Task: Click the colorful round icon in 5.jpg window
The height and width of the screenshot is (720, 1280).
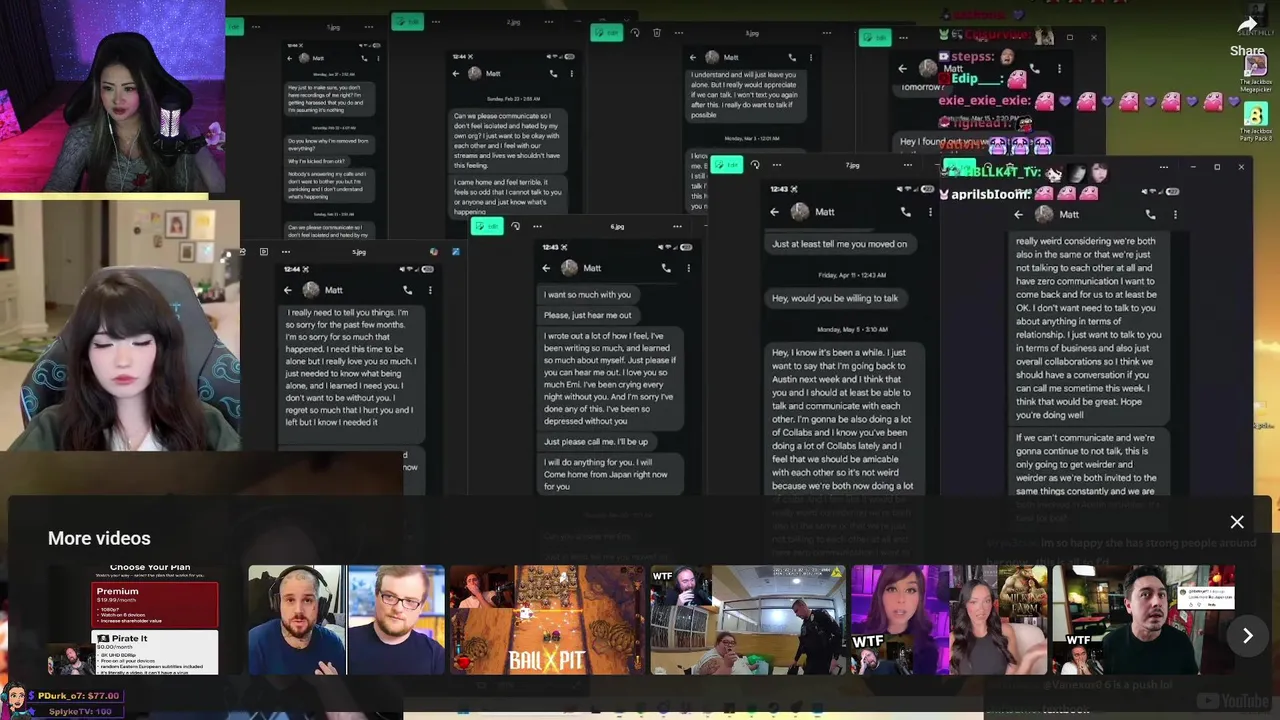Action: coord(434,252)
